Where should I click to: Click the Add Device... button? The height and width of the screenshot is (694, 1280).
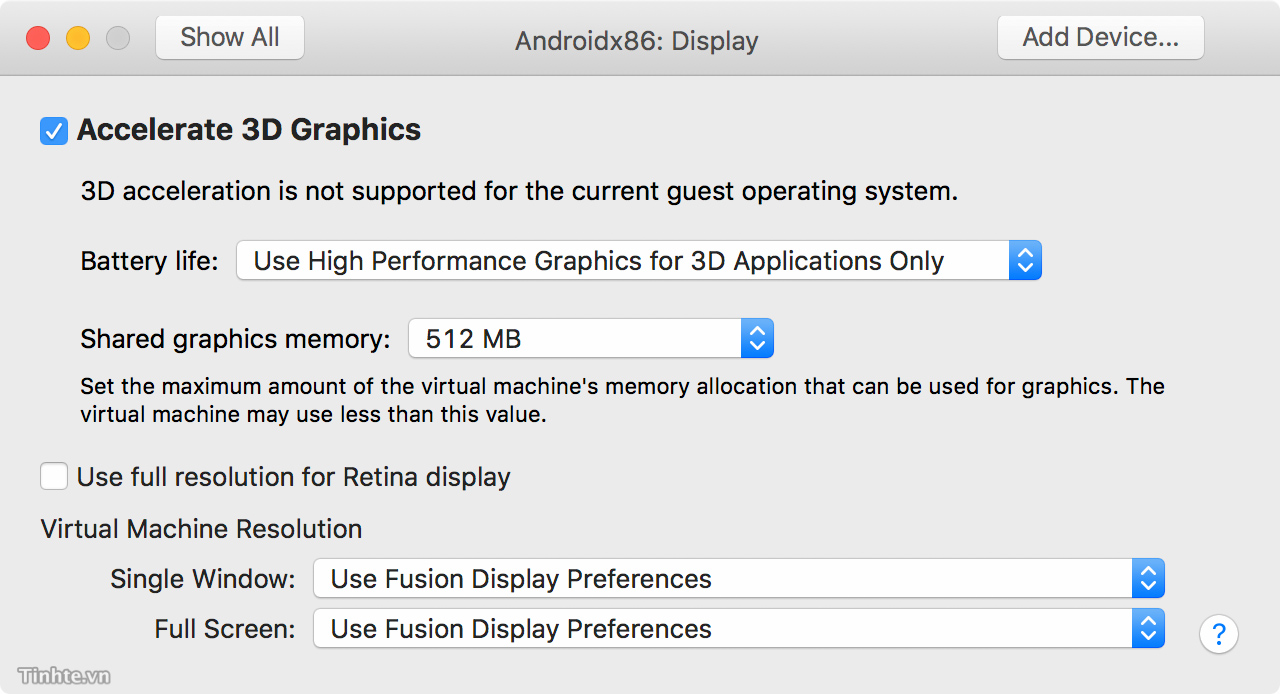tap(1101, 38)
